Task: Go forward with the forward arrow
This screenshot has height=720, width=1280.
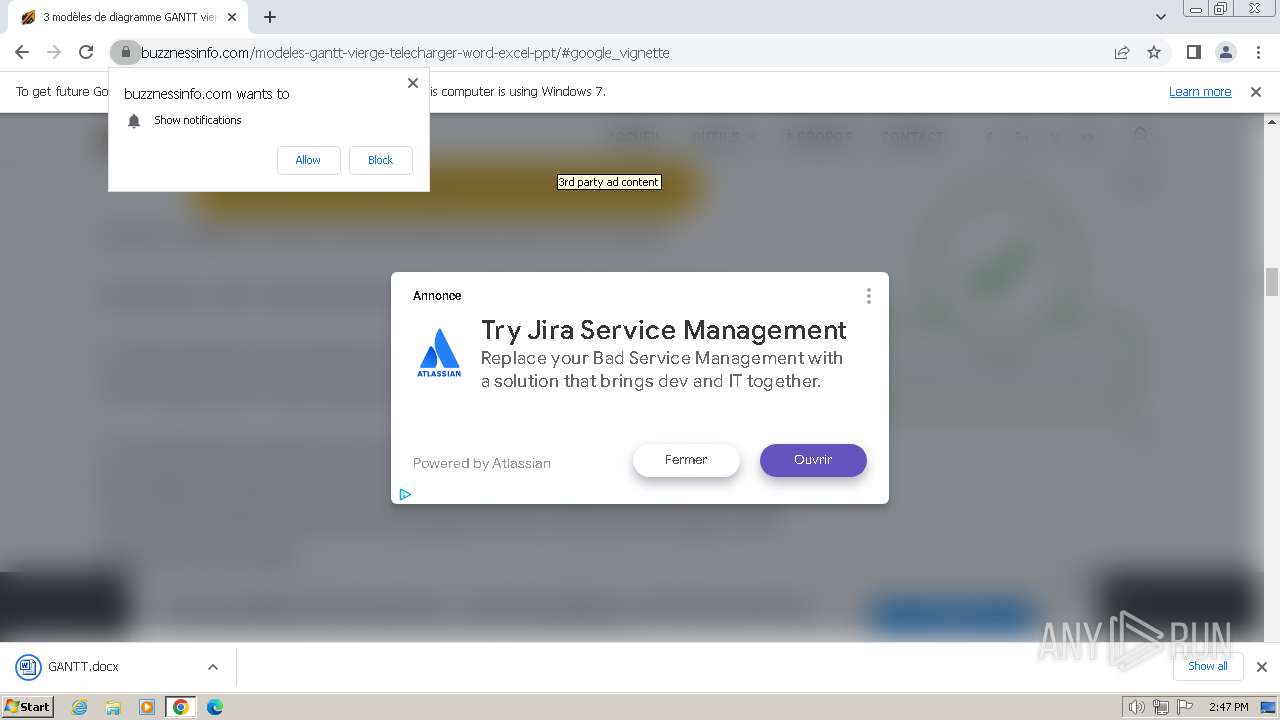Action: point(54,52)
